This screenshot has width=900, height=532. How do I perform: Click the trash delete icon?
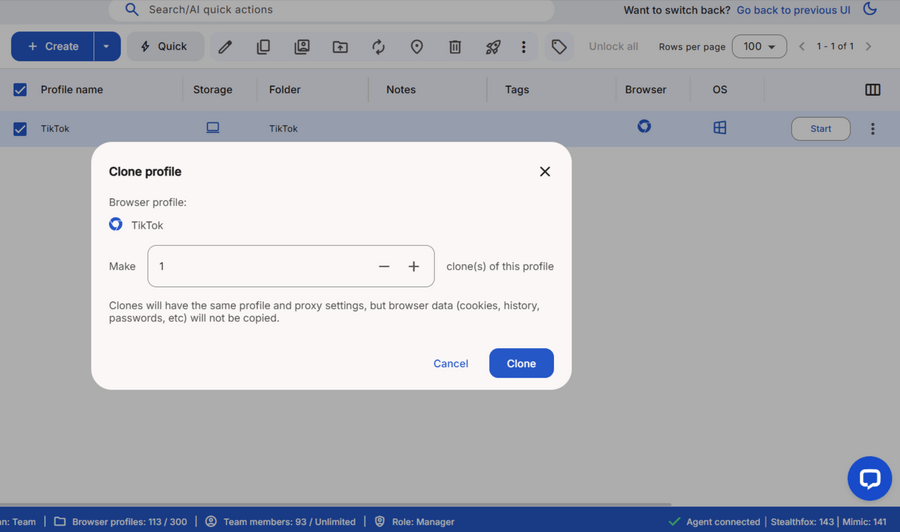click(455, 47)
